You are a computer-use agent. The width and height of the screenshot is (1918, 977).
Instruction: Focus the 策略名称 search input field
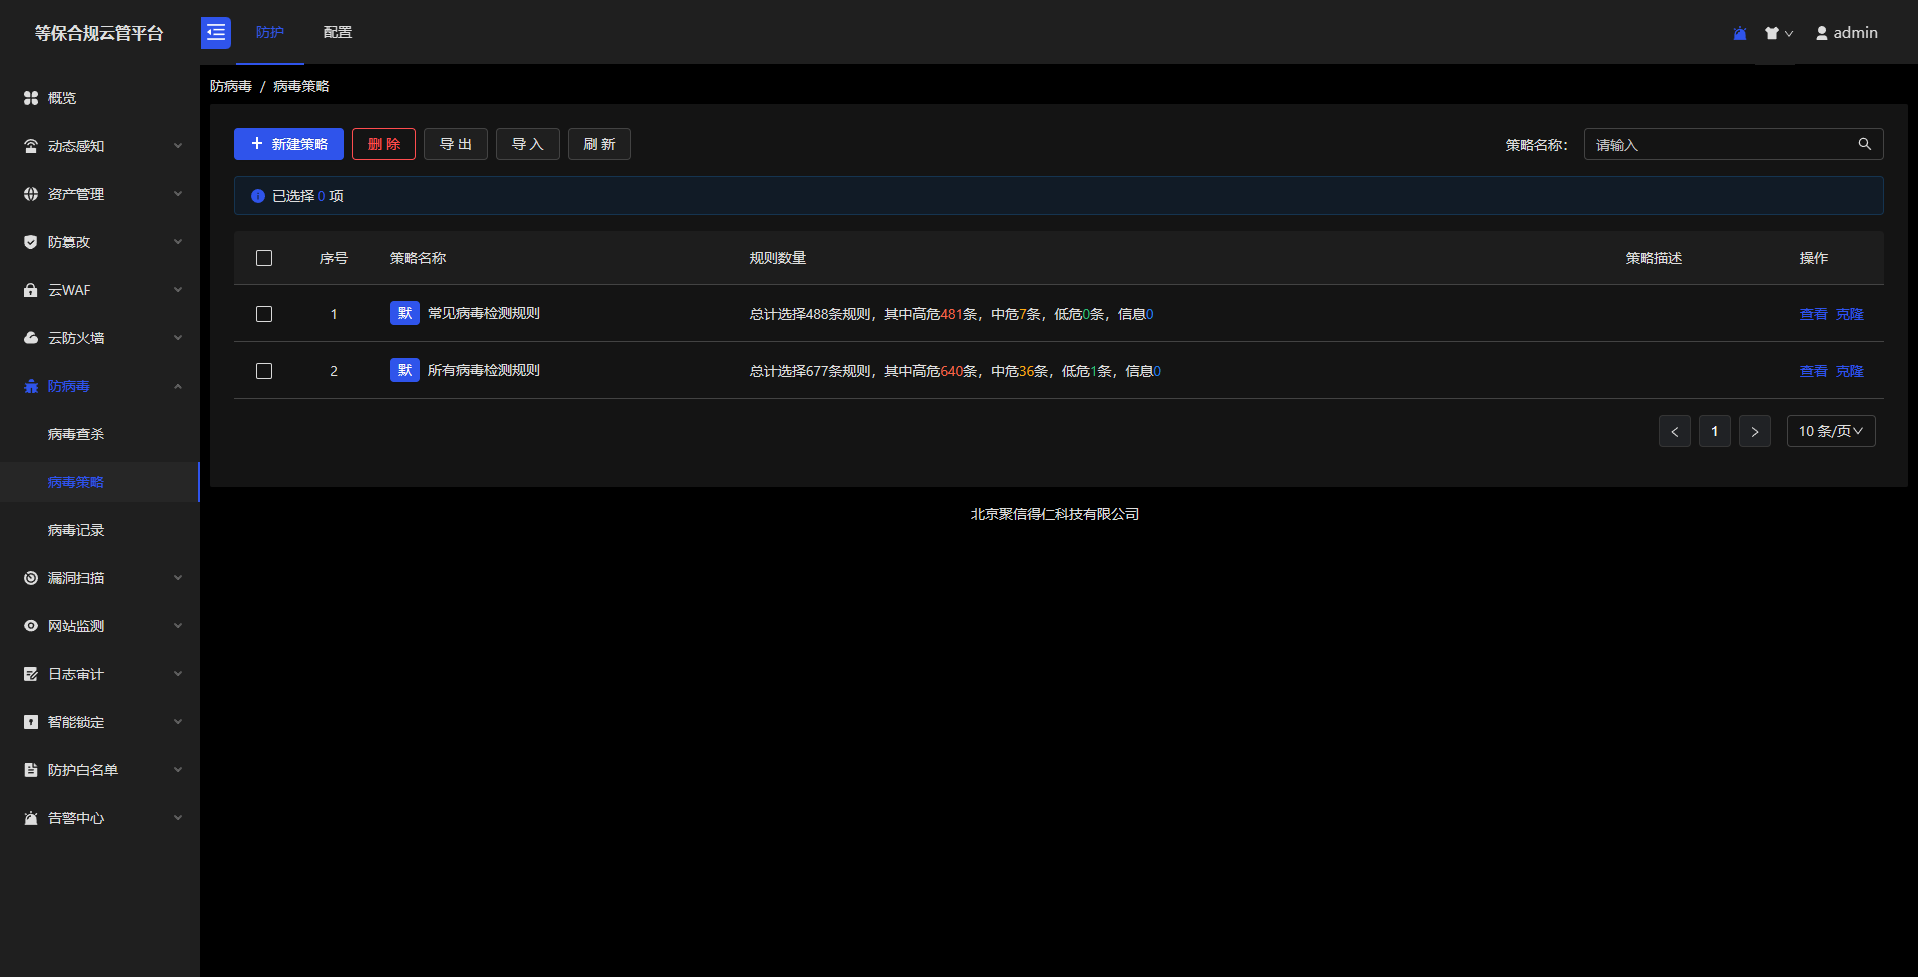pos(1733,144)
